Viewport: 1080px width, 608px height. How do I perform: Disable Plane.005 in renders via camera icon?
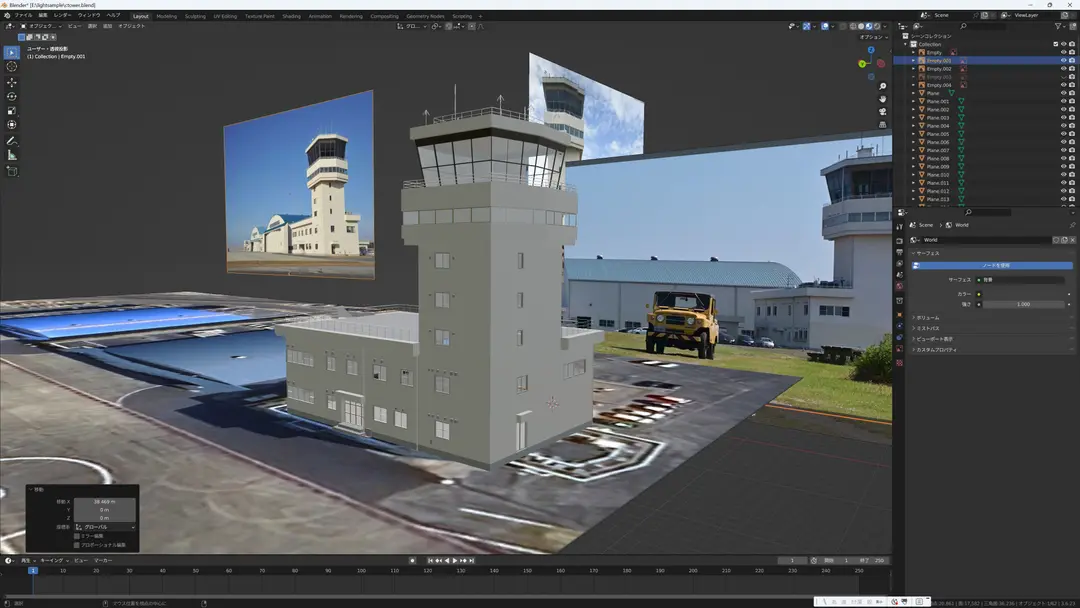(x=1072, y=134)
